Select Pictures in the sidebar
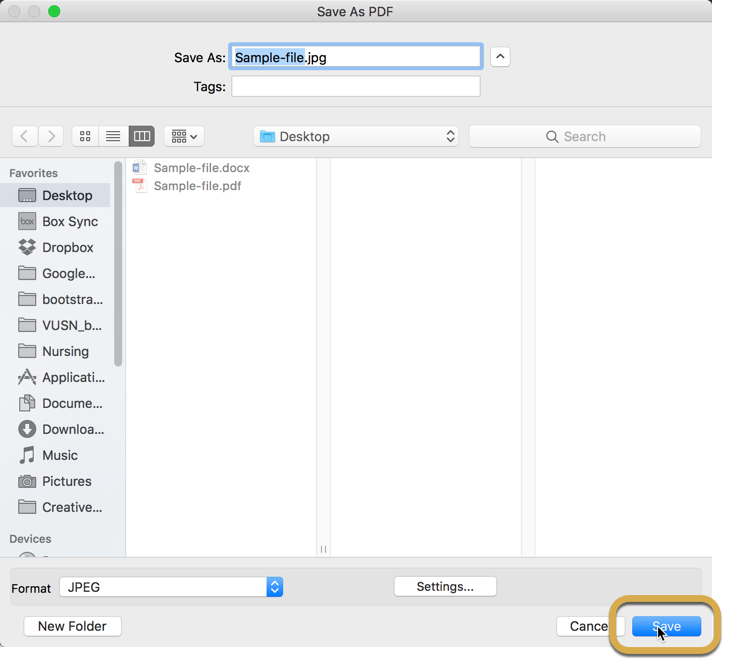Screen dimensions: 741x669 [x=66, y=481]
